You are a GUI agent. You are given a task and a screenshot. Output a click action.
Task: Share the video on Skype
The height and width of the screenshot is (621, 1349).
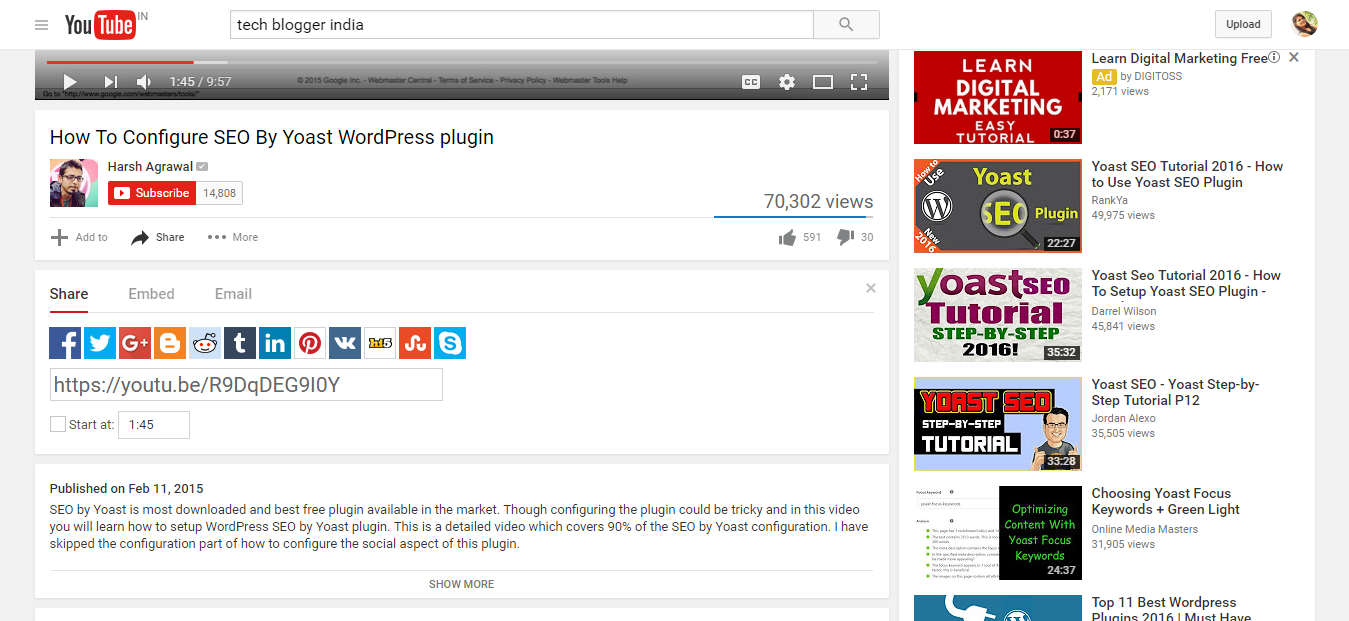(x=450, y=343)
